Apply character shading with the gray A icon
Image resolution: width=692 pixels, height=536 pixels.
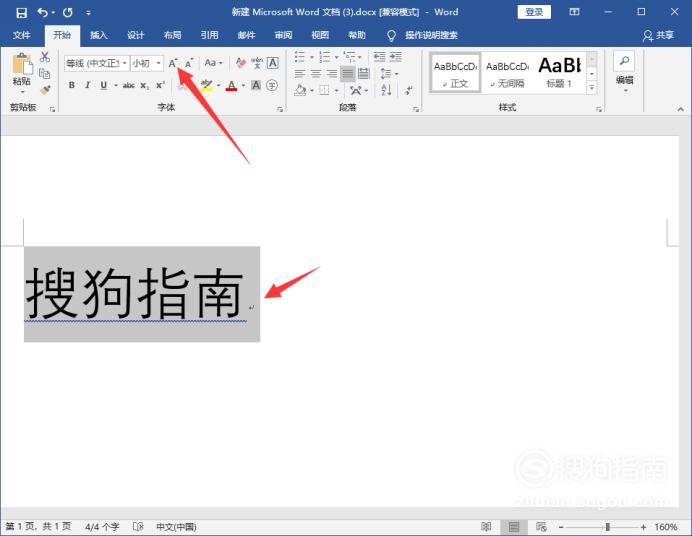[256, 85]
